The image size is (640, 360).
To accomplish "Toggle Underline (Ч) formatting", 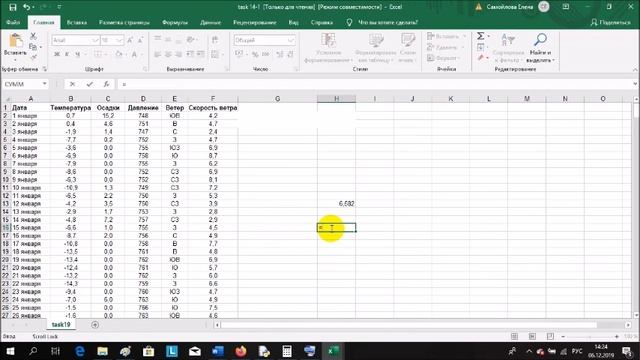I will click(x=77, y=54).
